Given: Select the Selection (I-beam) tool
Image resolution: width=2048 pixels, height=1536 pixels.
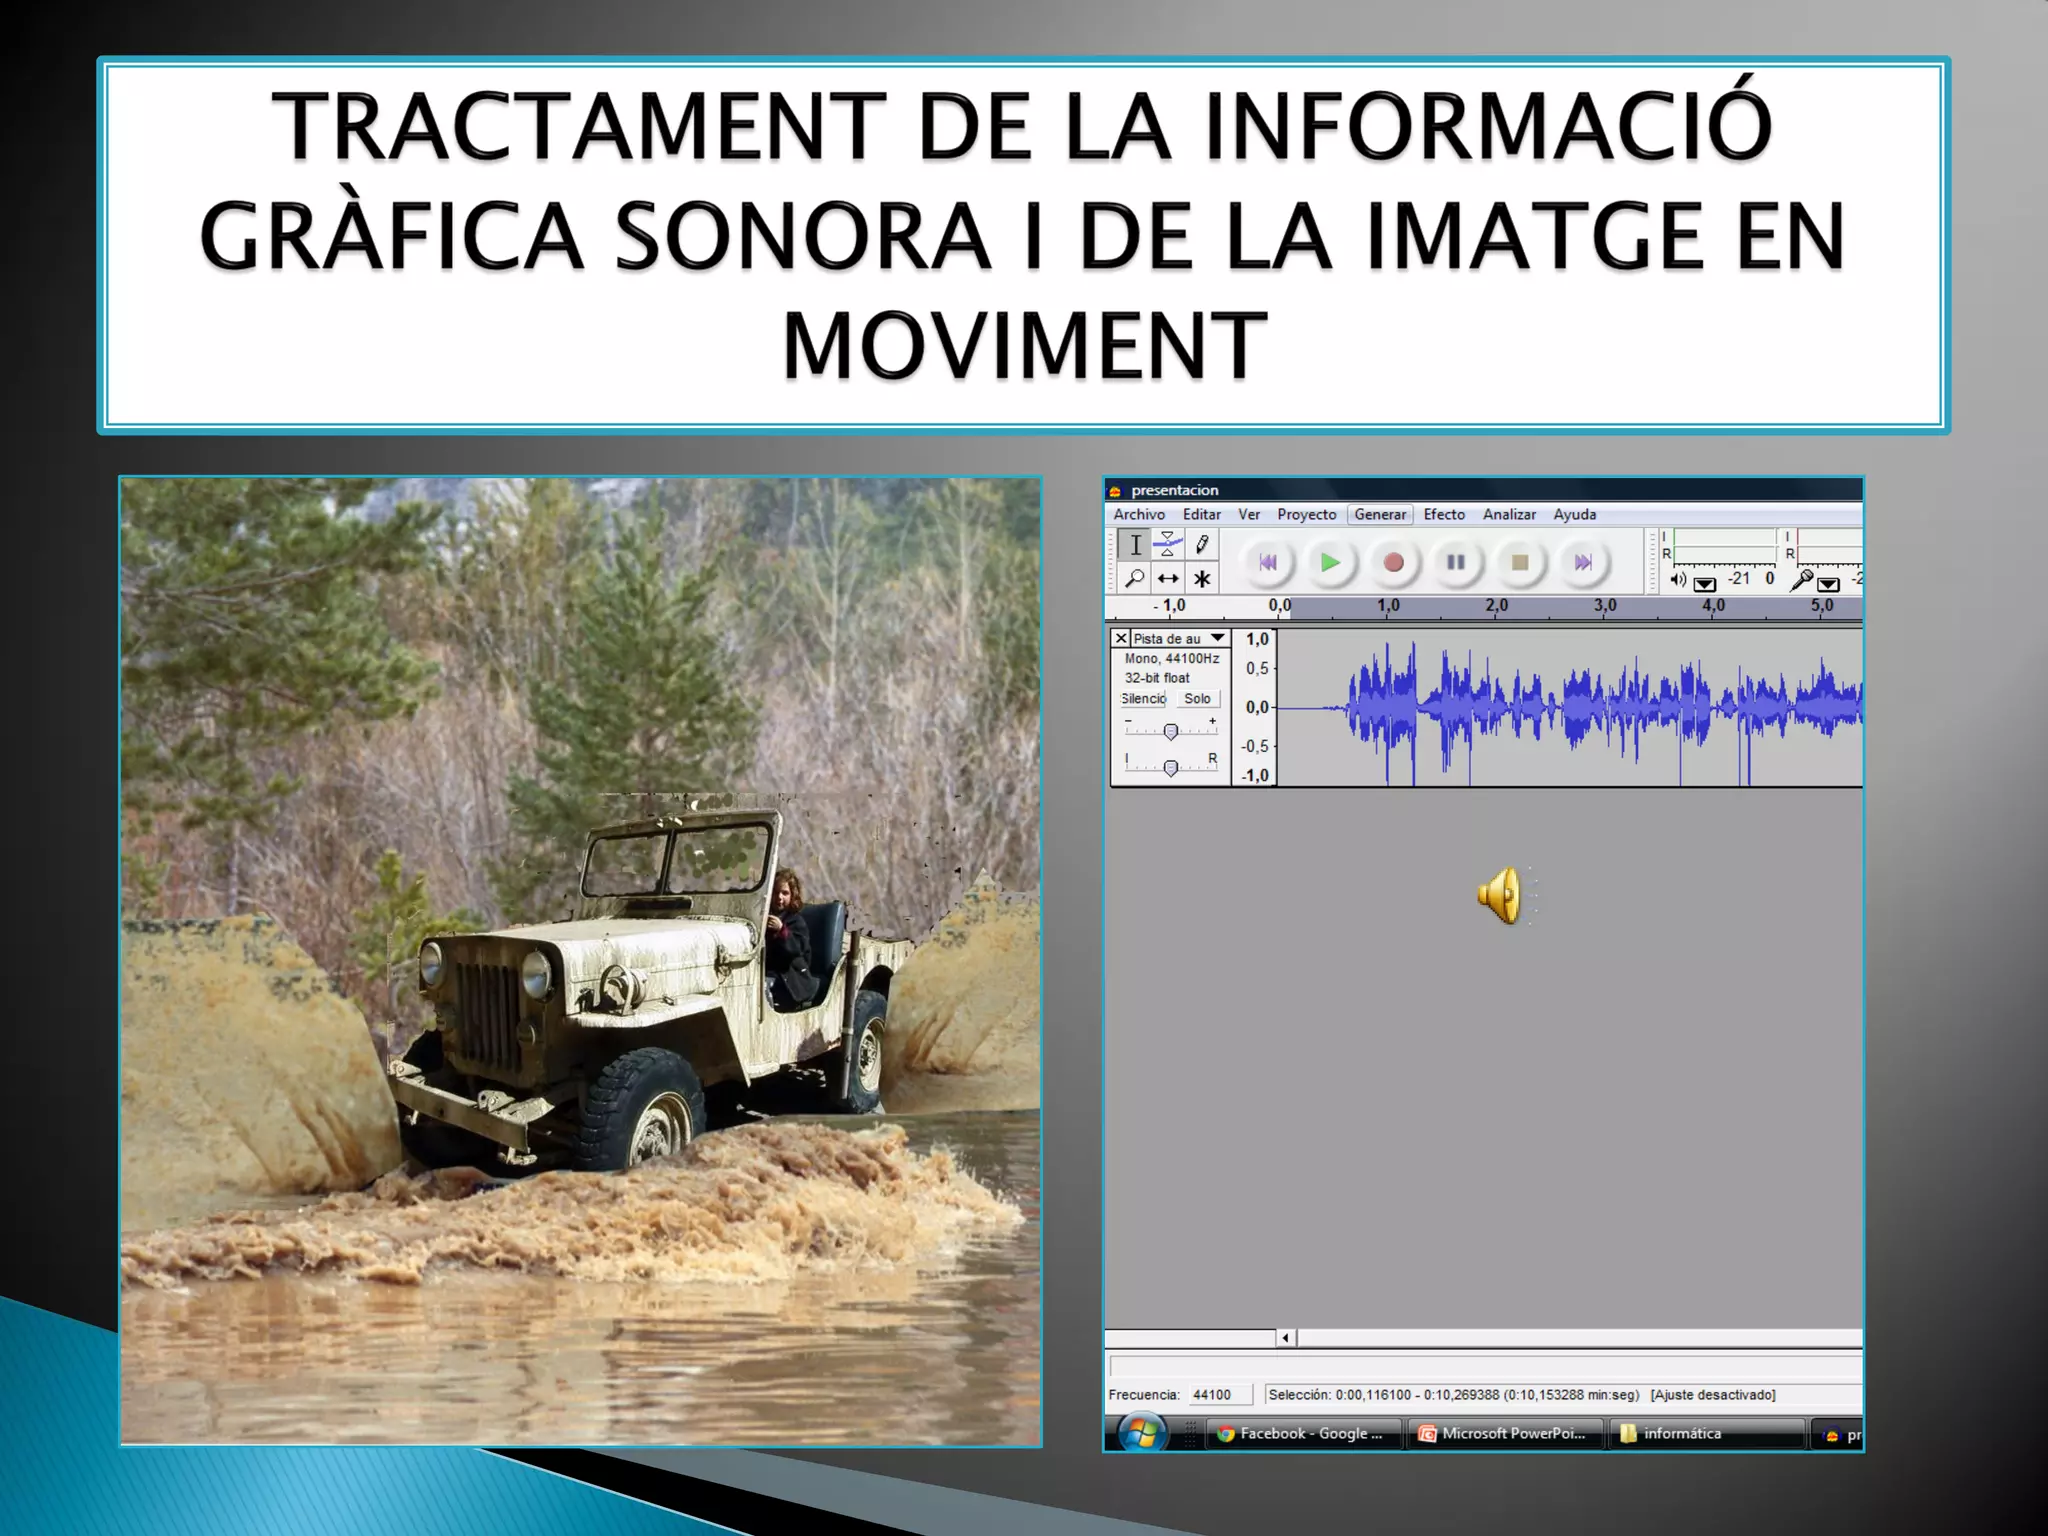Looking at the screenshot, I should tap(1135, 545).
